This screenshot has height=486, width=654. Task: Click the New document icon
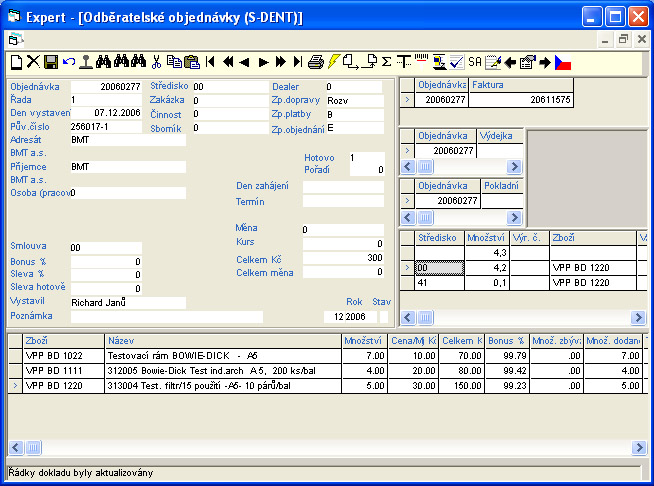click(x=15, y=62)
